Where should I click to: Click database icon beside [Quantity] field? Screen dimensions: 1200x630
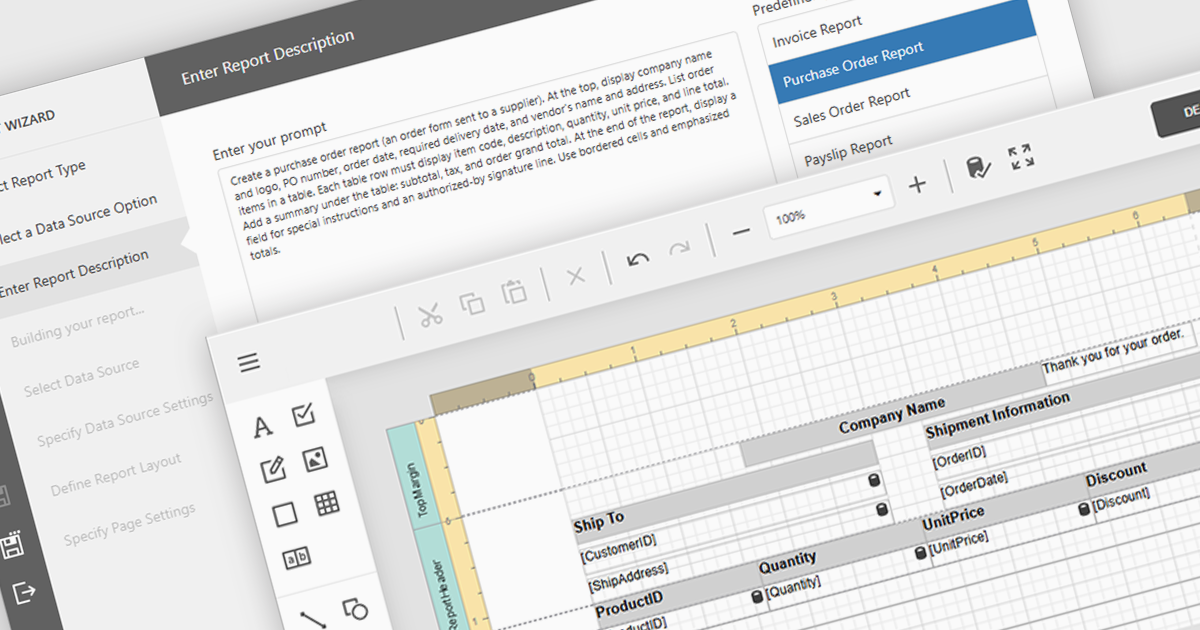click(x=757, y=596)
